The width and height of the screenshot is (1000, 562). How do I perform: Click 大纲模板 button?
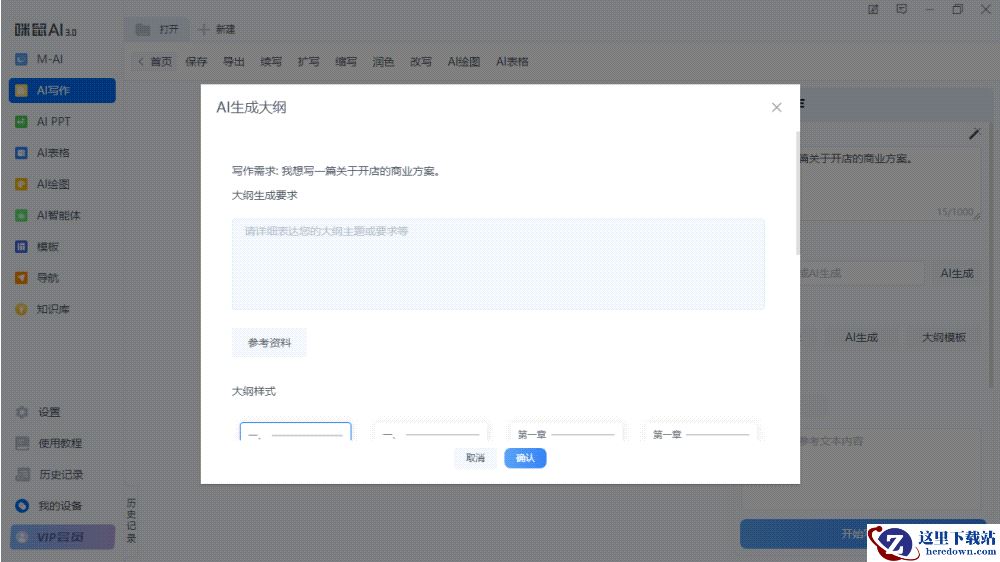coord(944,337)
